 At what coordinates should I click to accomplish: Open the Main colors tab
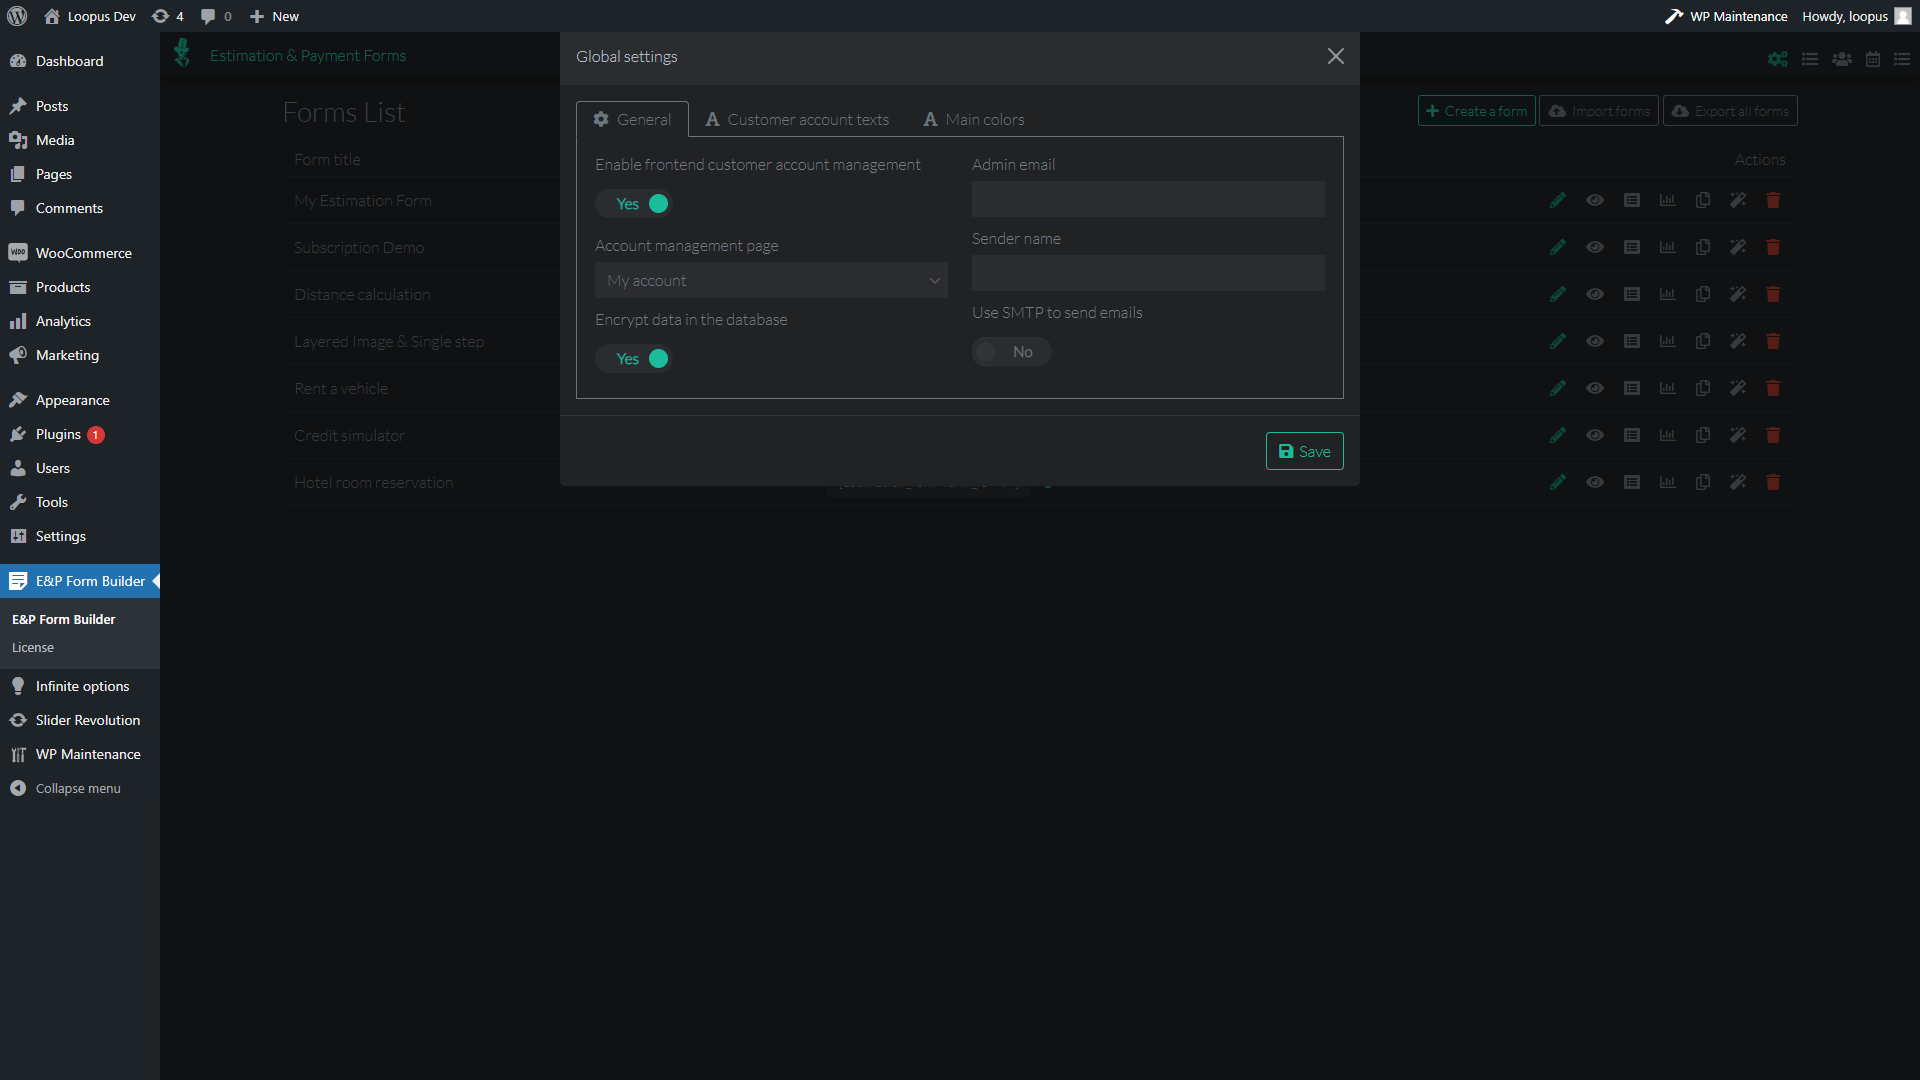pos(973,119)
